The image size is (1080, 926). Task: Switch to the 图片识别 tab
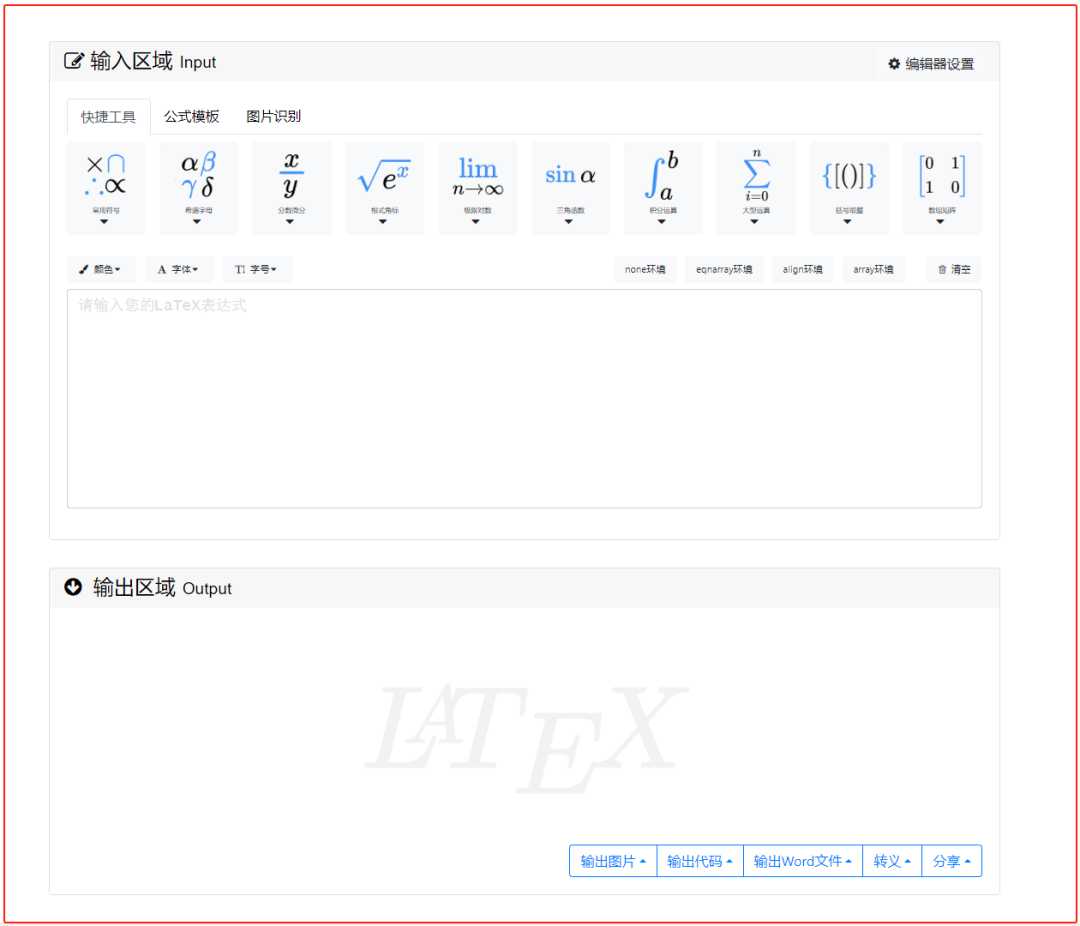coord(273,117)
